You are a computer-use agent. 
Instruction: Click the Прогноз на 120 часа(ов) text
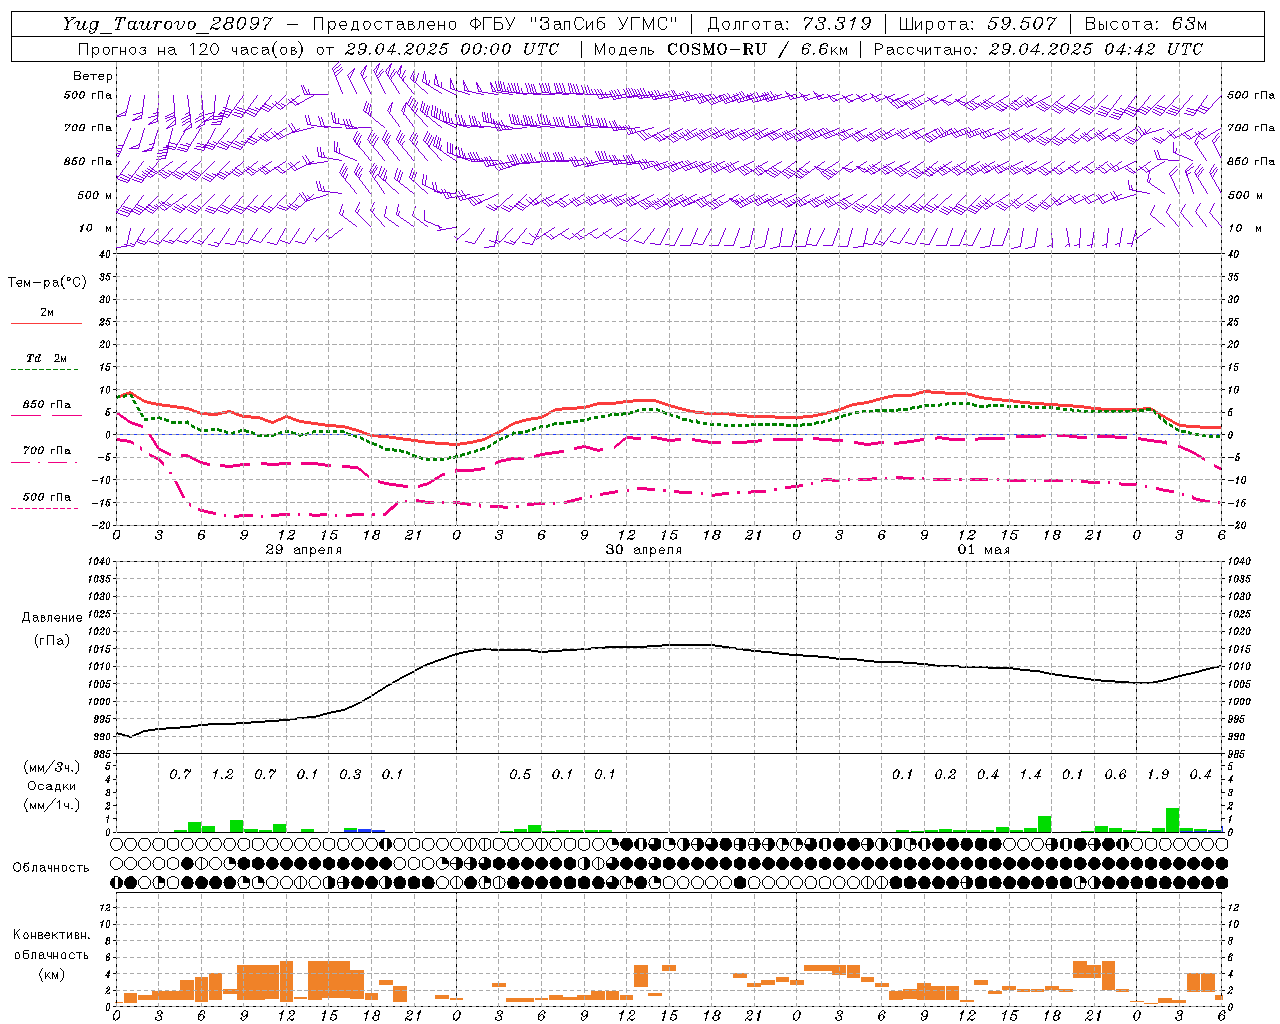(192, 49)
